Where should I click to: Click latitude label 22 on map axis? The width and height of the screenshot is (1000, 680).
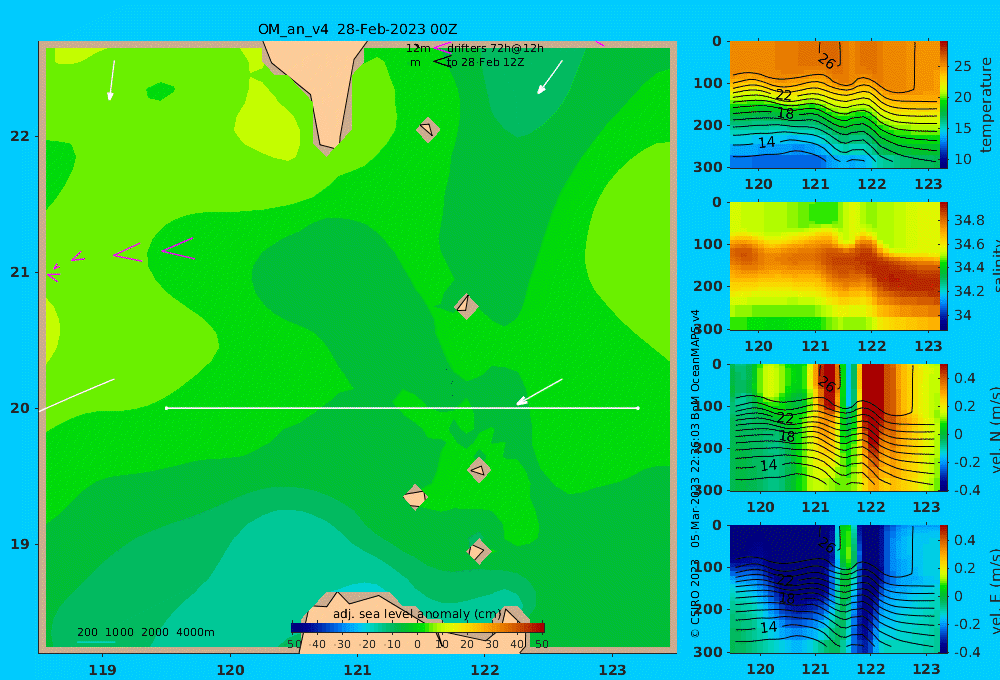click(20, 136)
